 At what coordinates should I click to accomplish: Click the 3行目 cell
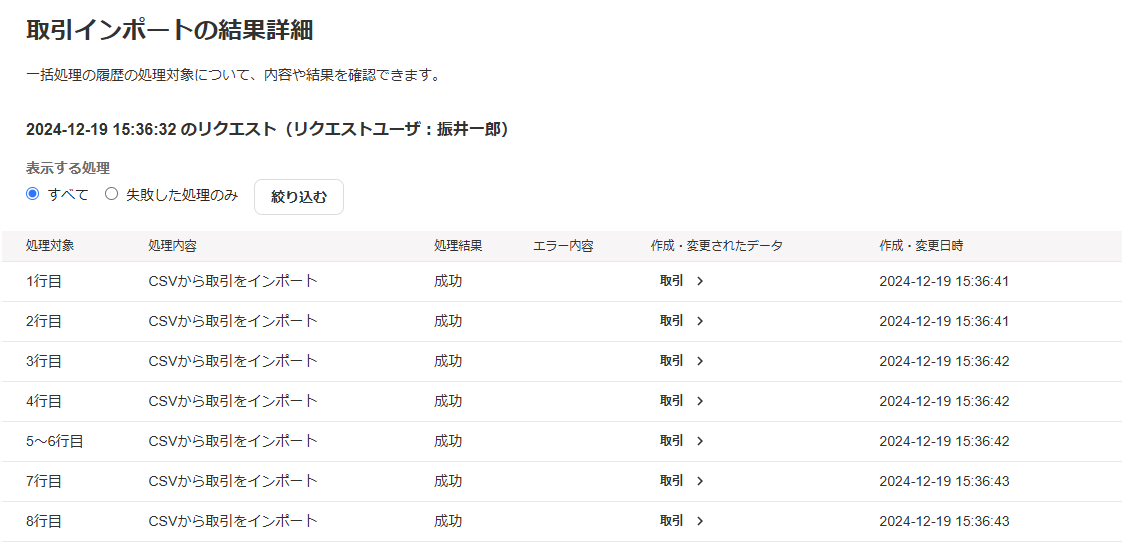pyautogui.click(x=44, y=361)
